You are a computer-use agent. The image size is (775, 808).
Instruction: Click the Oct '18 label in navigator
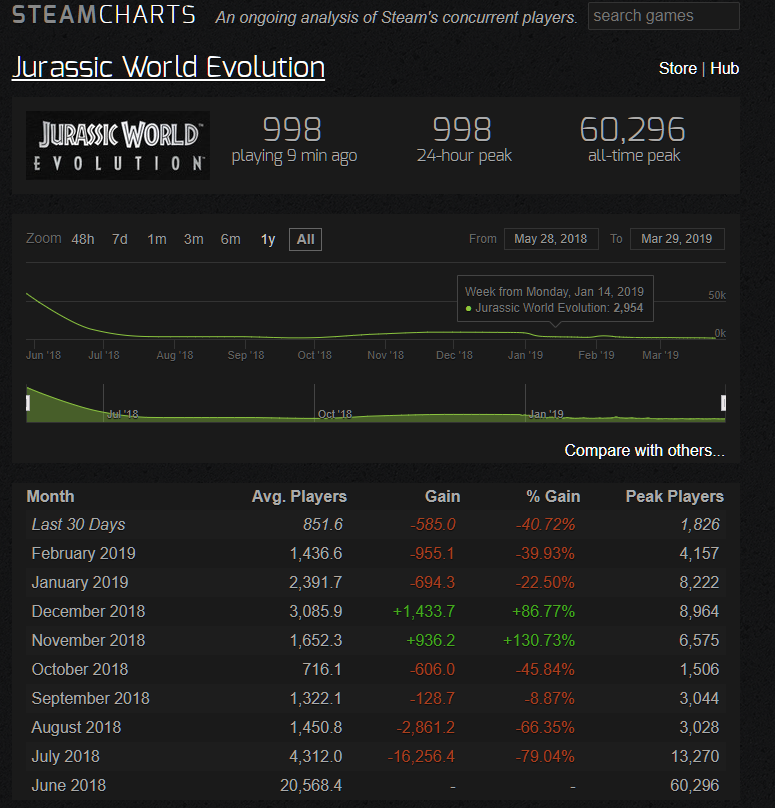pos(335,414)
